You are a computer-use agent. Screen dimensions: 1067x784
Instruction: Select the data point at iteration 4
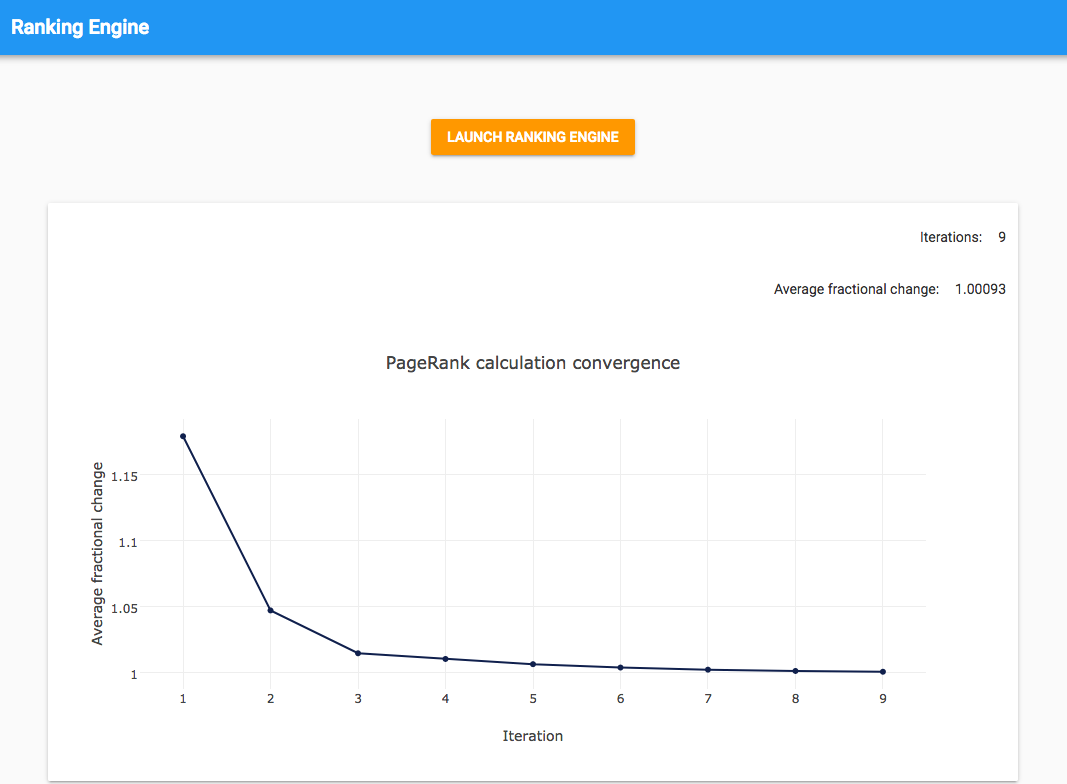click(x=445, y=659)
